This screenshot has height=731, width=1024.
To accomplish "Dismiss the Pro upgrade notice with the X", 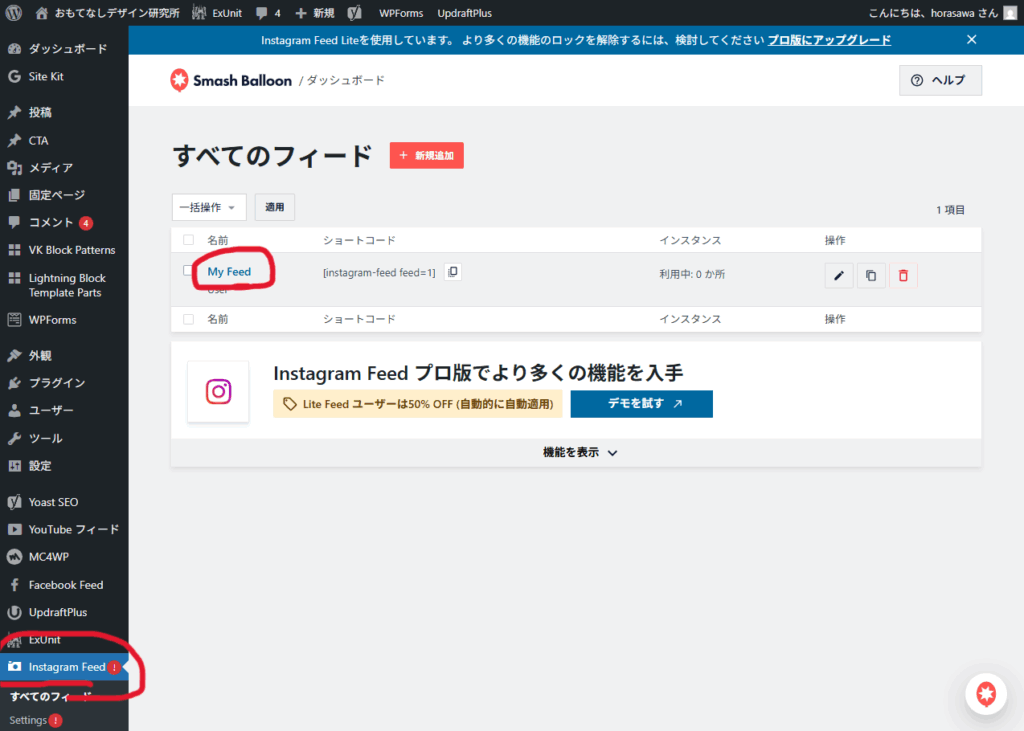I will 971,40.
